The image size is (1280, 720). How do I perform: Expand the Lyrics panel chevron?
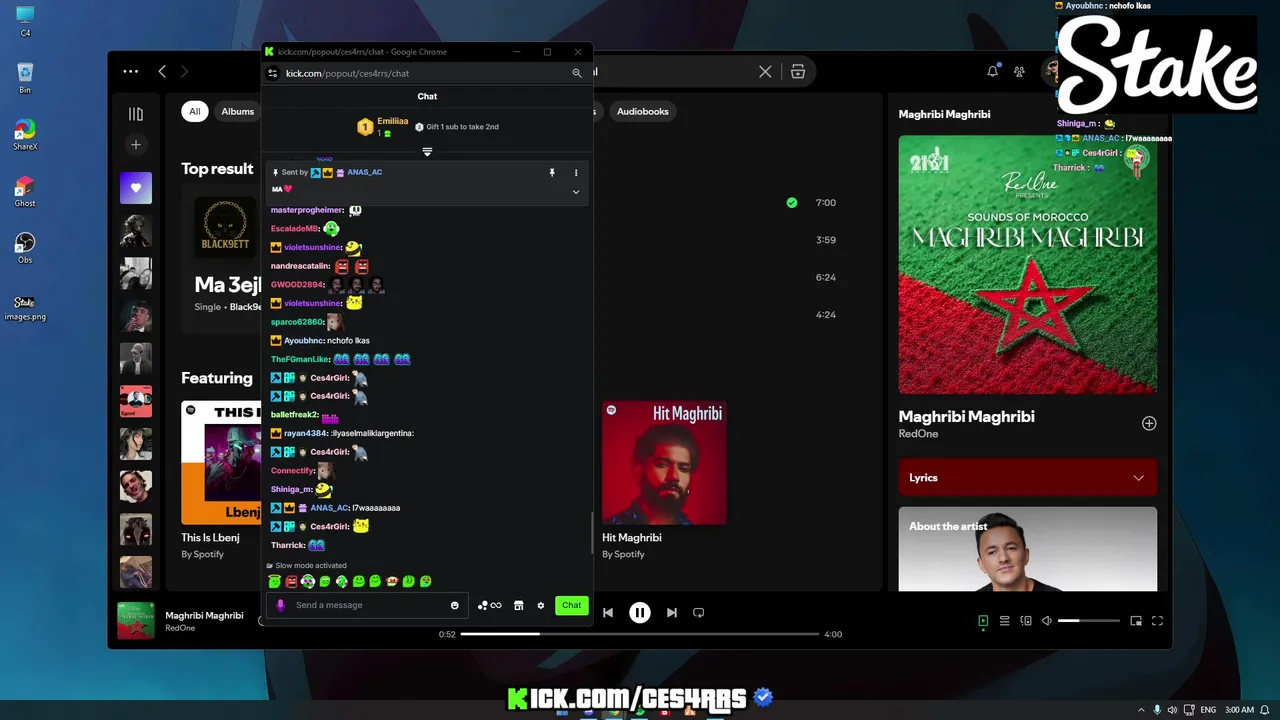tap(1138, 478)
